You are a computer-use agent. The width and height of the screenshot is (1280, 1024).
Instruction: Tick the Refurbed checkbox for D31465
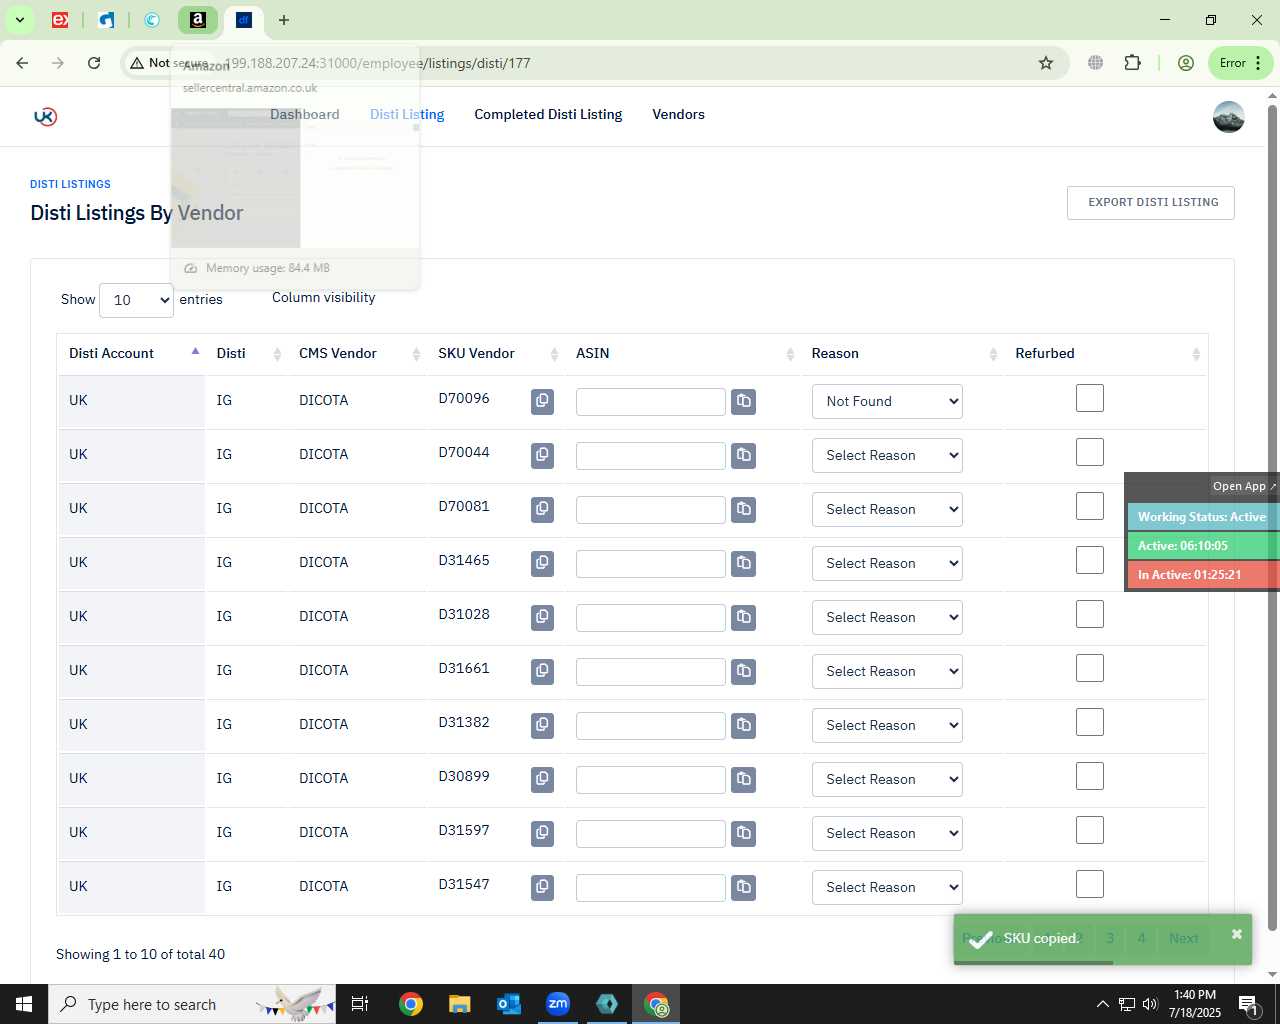[1090, 560]
